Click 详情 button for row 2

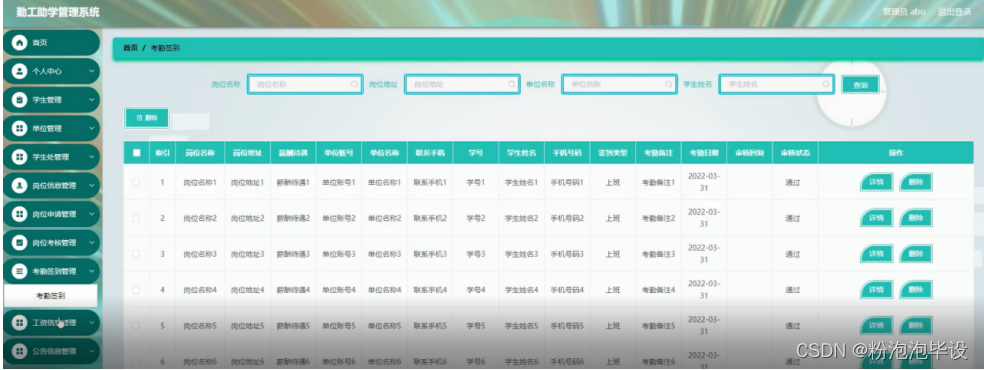(877, 218)
